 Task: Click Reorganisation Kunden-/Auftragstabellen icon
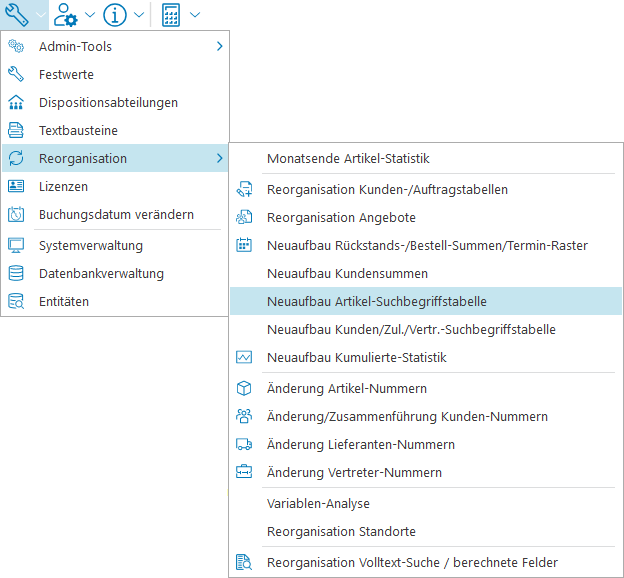point(244,189)
